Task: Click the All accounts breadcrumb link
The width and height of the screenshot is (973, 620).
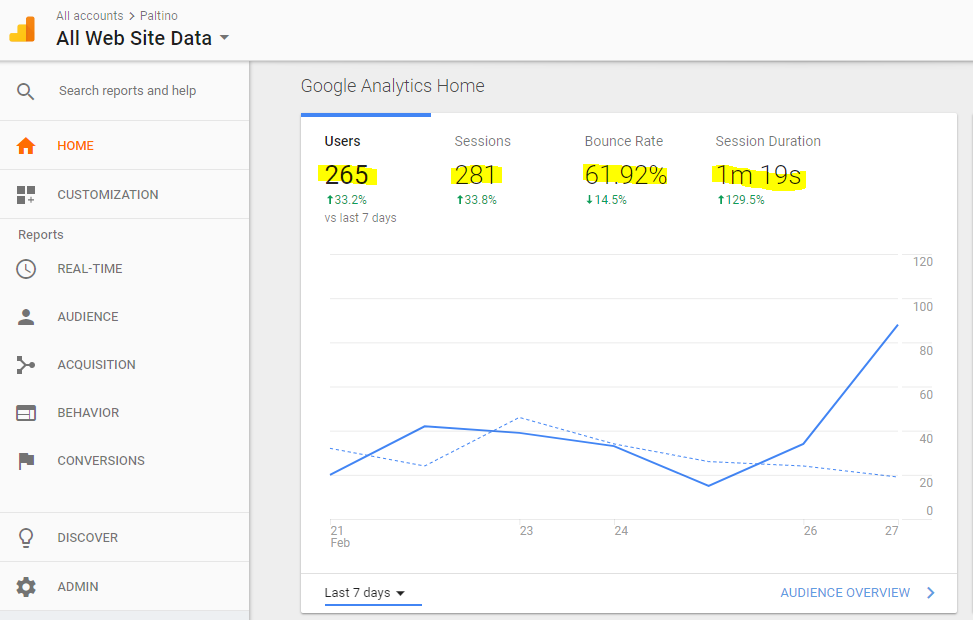Action: (90, 16)
